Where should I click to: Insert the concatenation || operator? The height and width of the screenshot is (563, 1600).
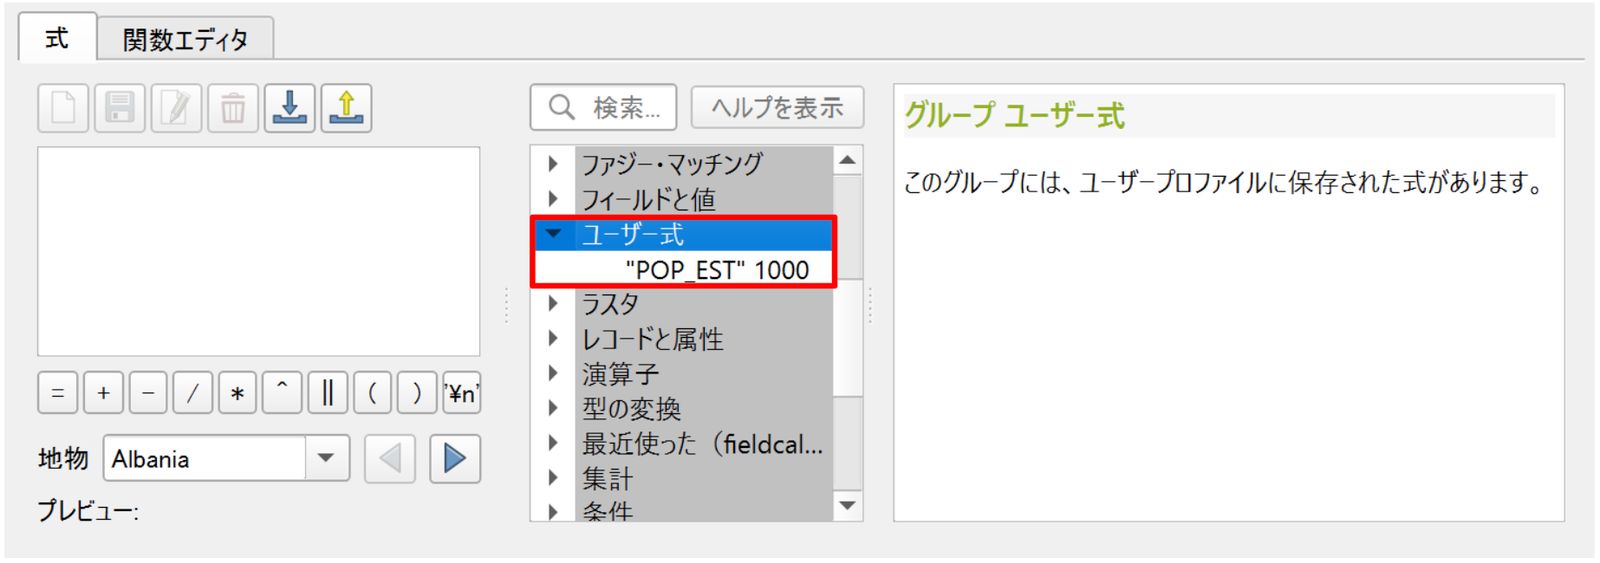click(327, 393)
